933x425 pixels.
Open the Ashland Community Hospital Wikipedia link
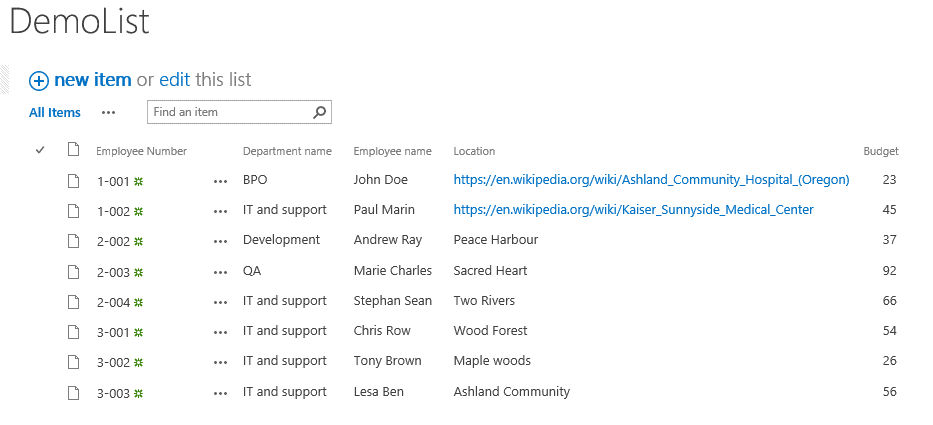point(651,180)
